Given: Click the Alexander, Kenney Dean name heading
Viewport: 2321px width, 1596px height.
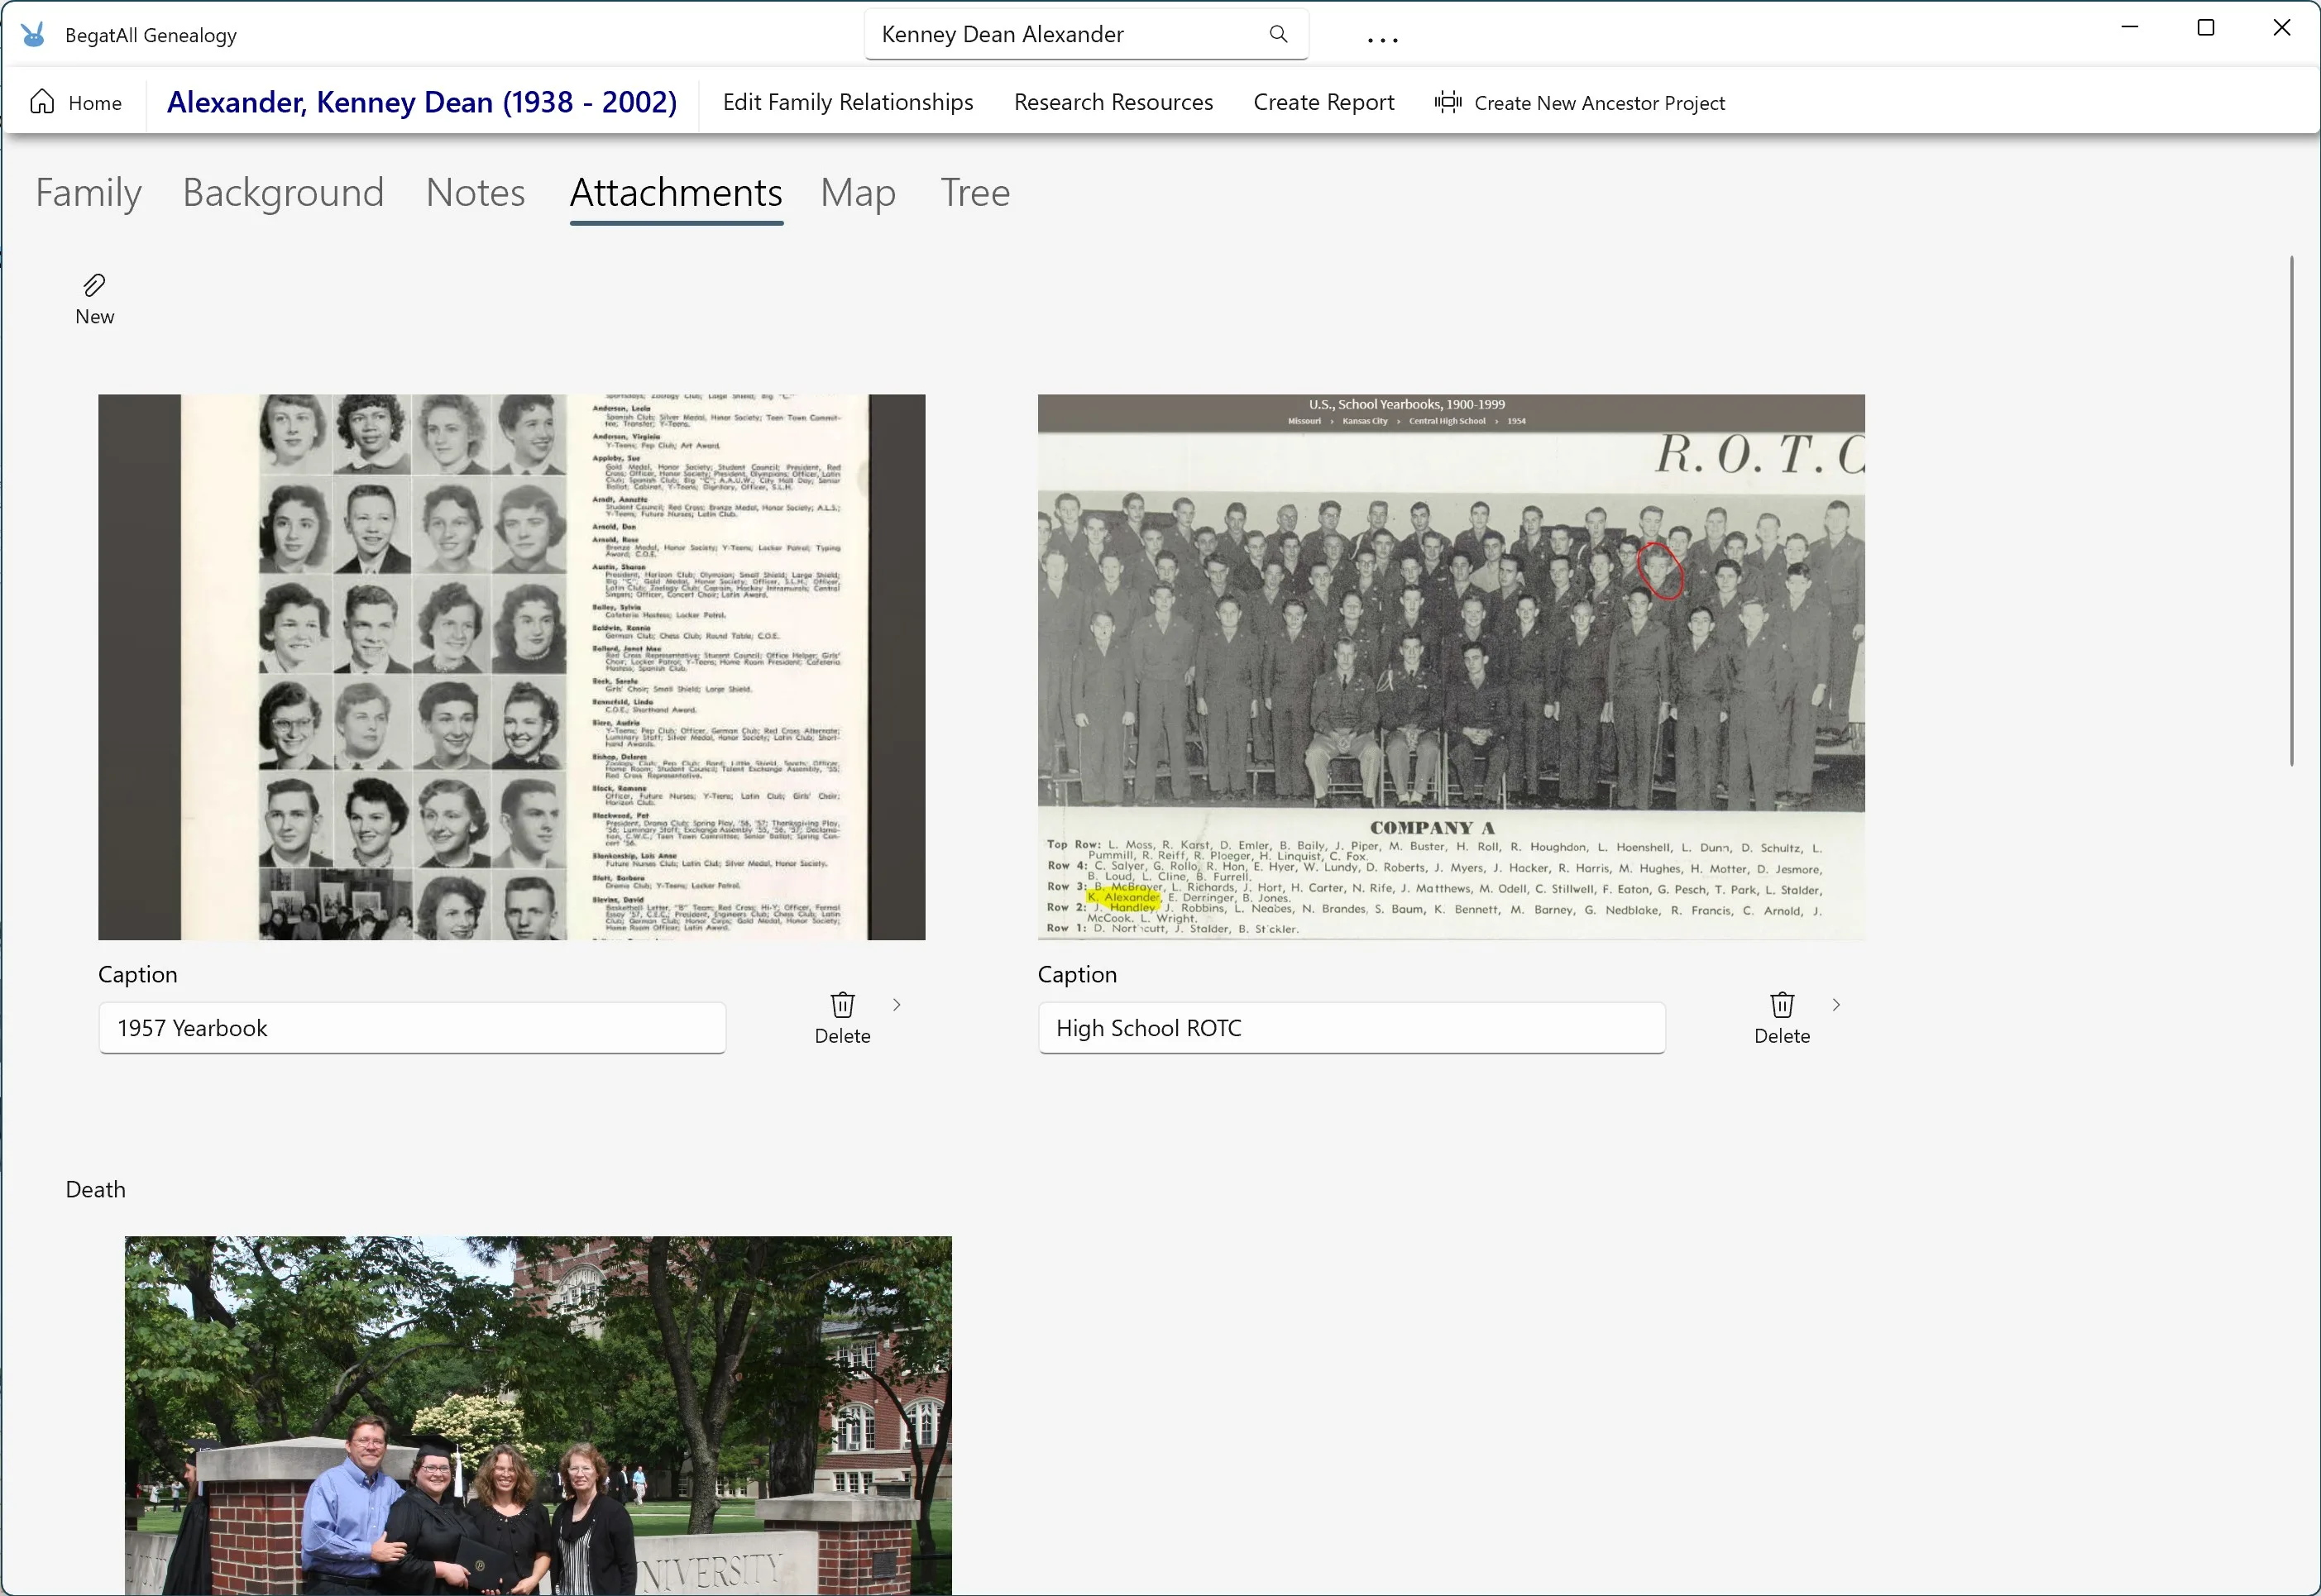Looking at the screenshot, I should (421, 102).
